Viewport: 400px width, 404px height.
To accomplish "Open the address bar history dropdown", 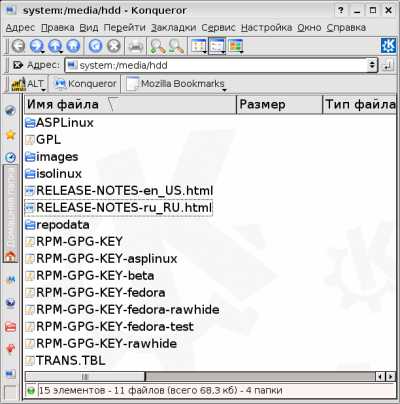I will 372,65.
